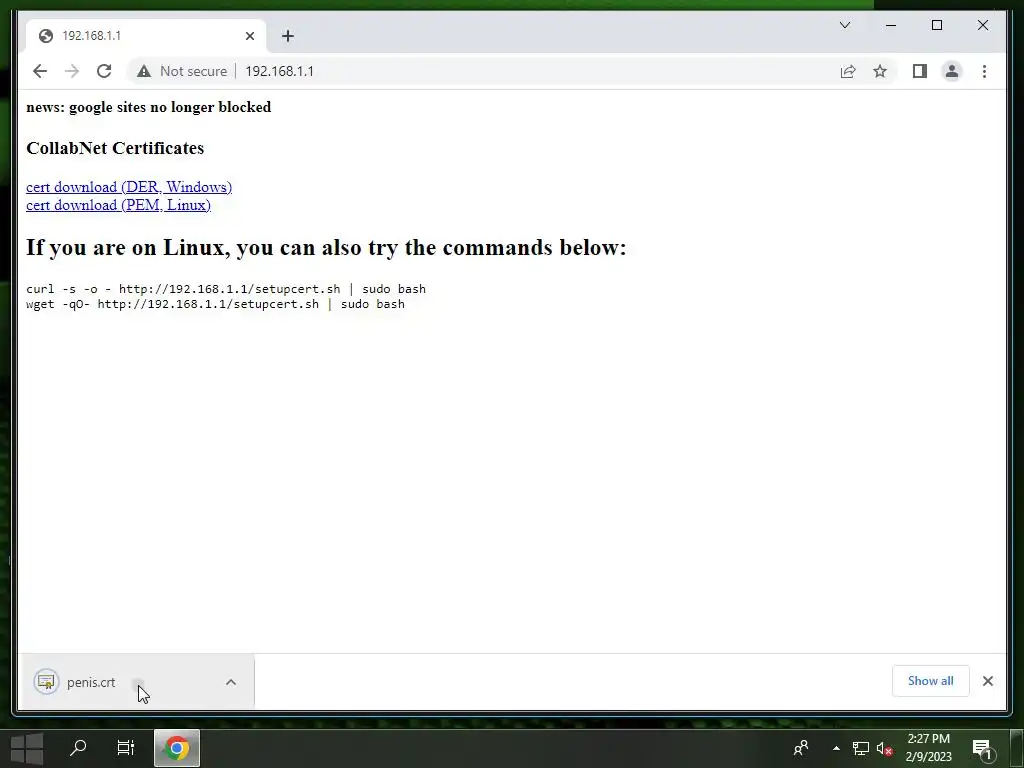Click the news google sites text

pyautogui.click(x=149, y=107)
